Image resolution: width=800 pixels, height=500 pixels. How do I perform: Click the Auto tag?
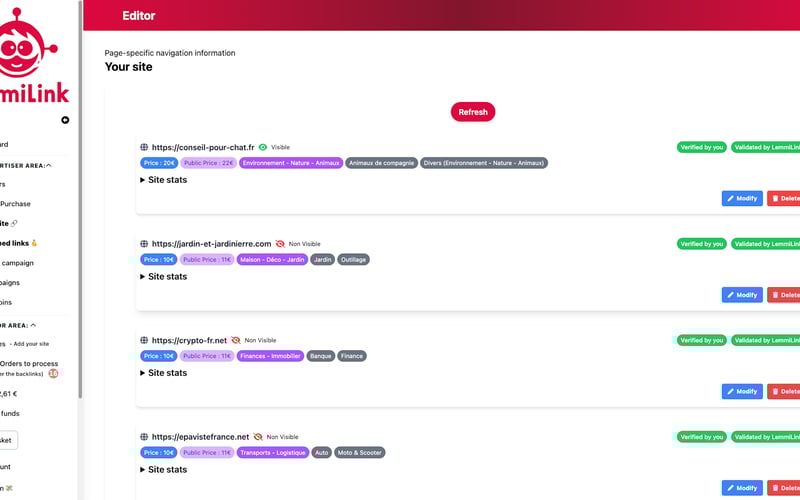pos(321,453)
